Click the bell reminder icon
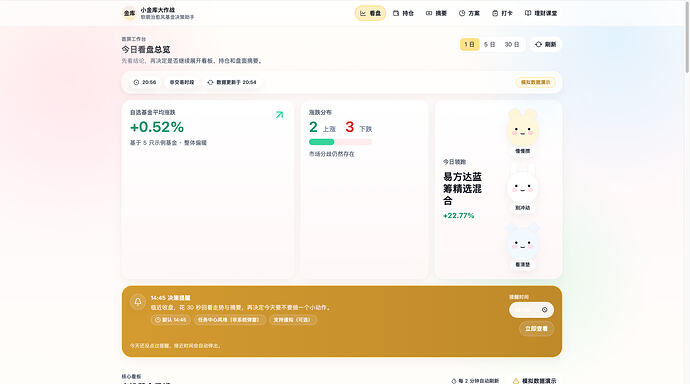 click(138, 302)
